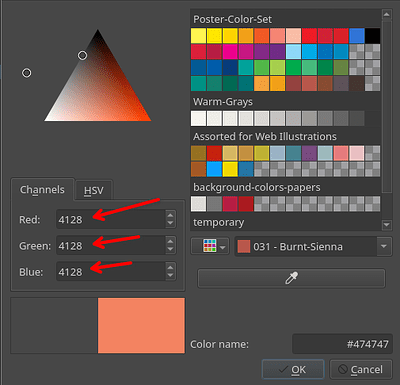
Task: Increase the Red channel value
Action: (x=170, y=215)
